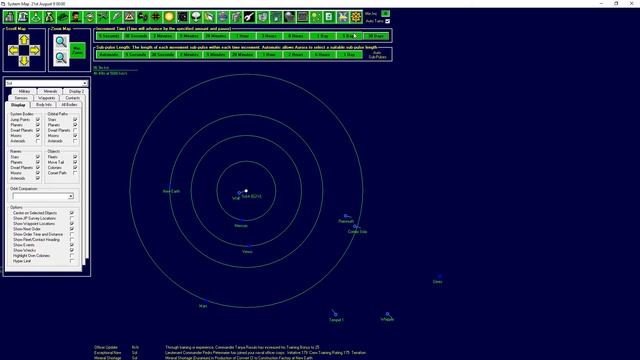Open the Display 2 tab
Image resolution: width=640 pixels, height=360 pixels.
pyautogui.click(x=76, y=91)
